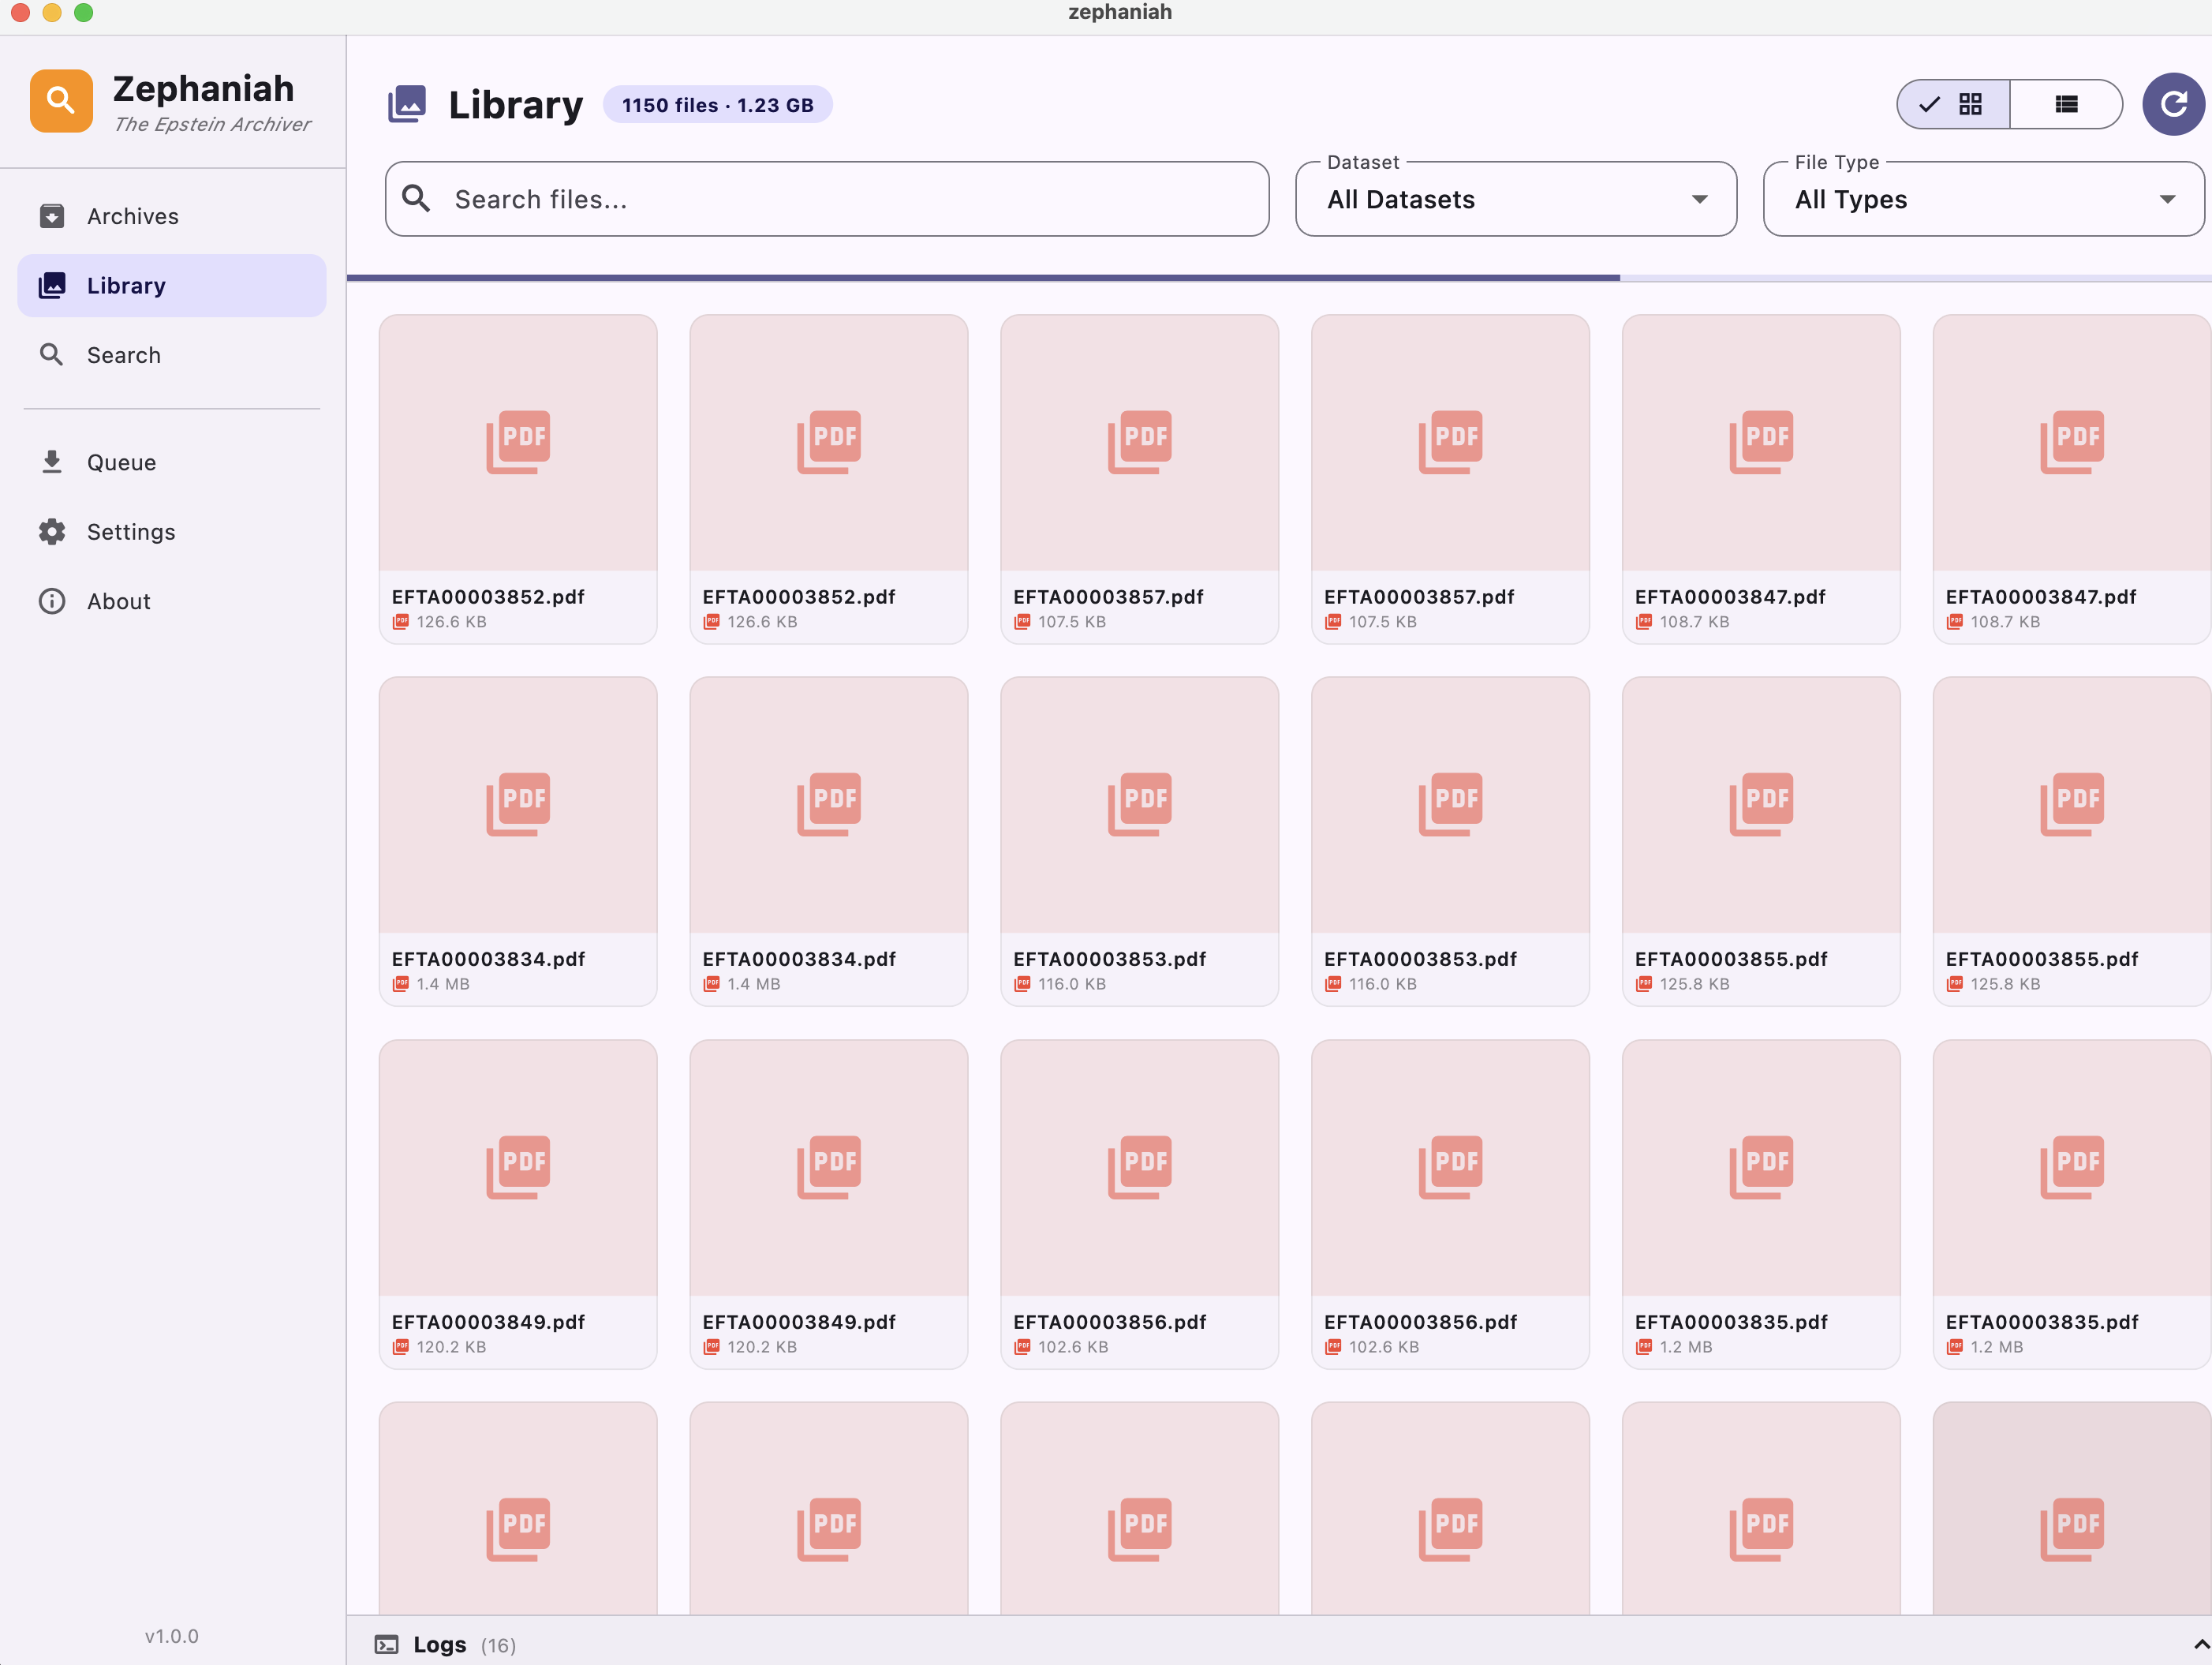Switch to list view
The image size is (2212, 1665).
coord(2066,104)
